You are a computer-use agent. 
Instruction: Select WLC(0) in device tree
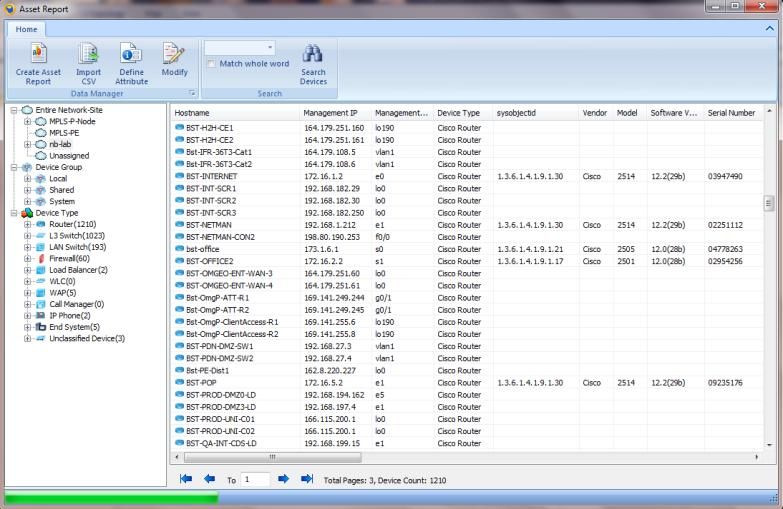tap(62, 281)
